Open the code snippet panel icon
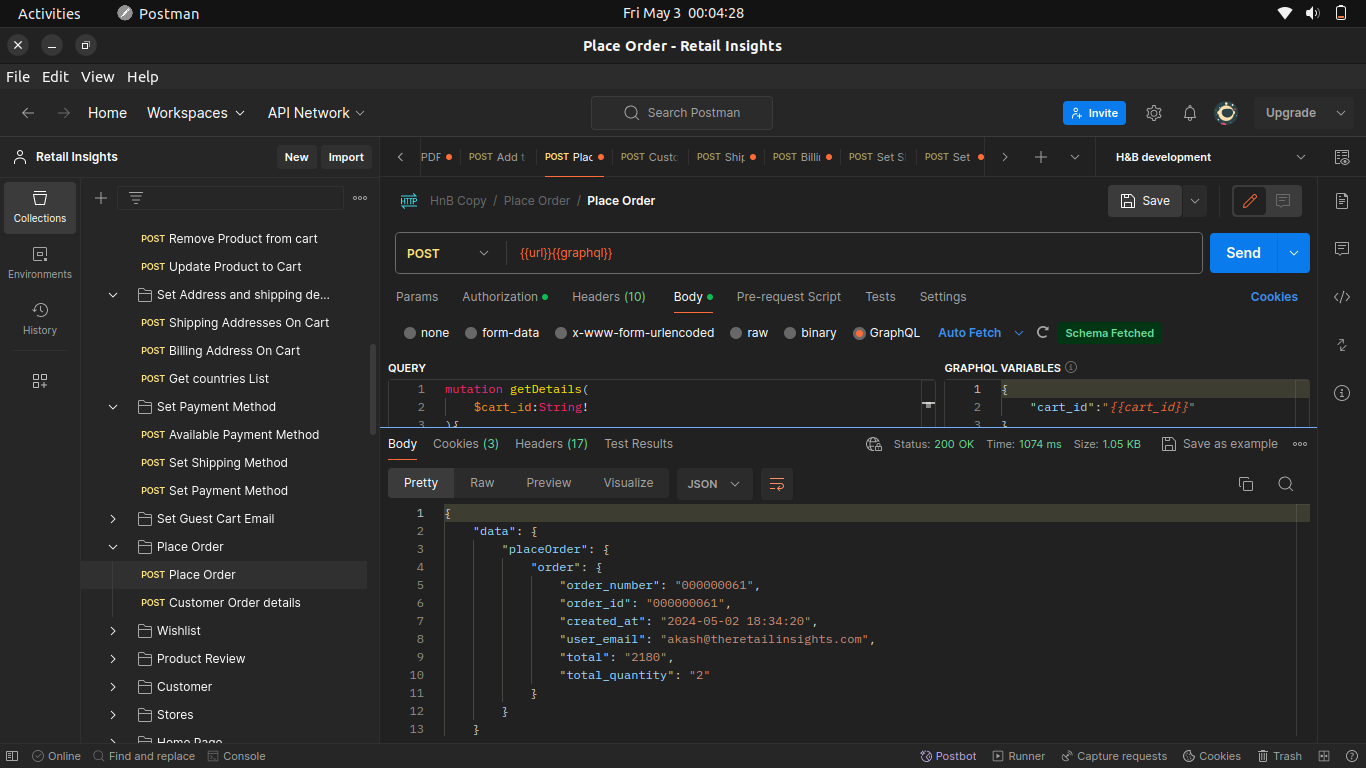1366x768 pixels. pyautogui.click(x=1342, y=297)
